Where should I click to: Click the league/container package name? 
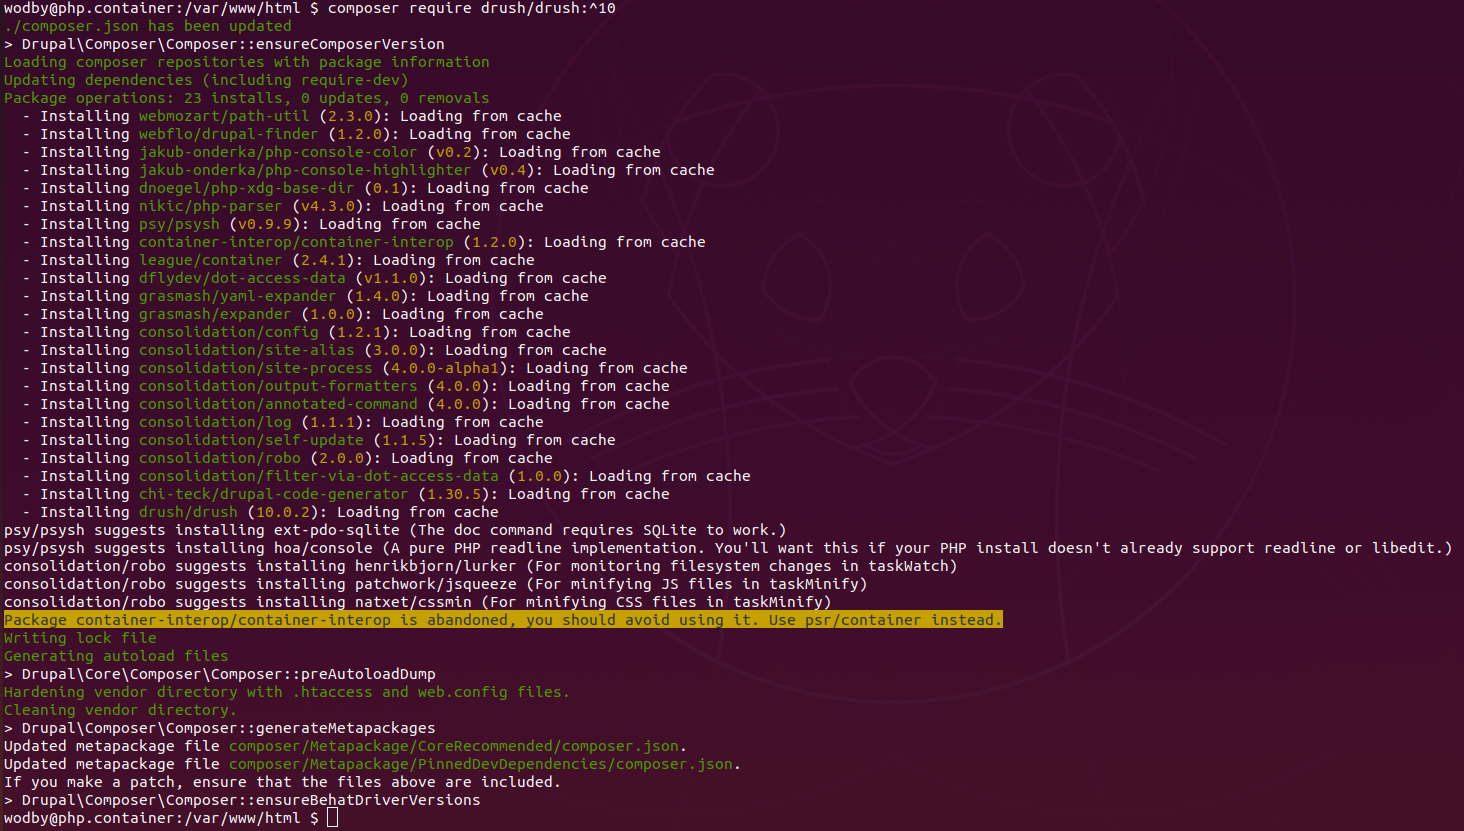[x=210, y=260]
